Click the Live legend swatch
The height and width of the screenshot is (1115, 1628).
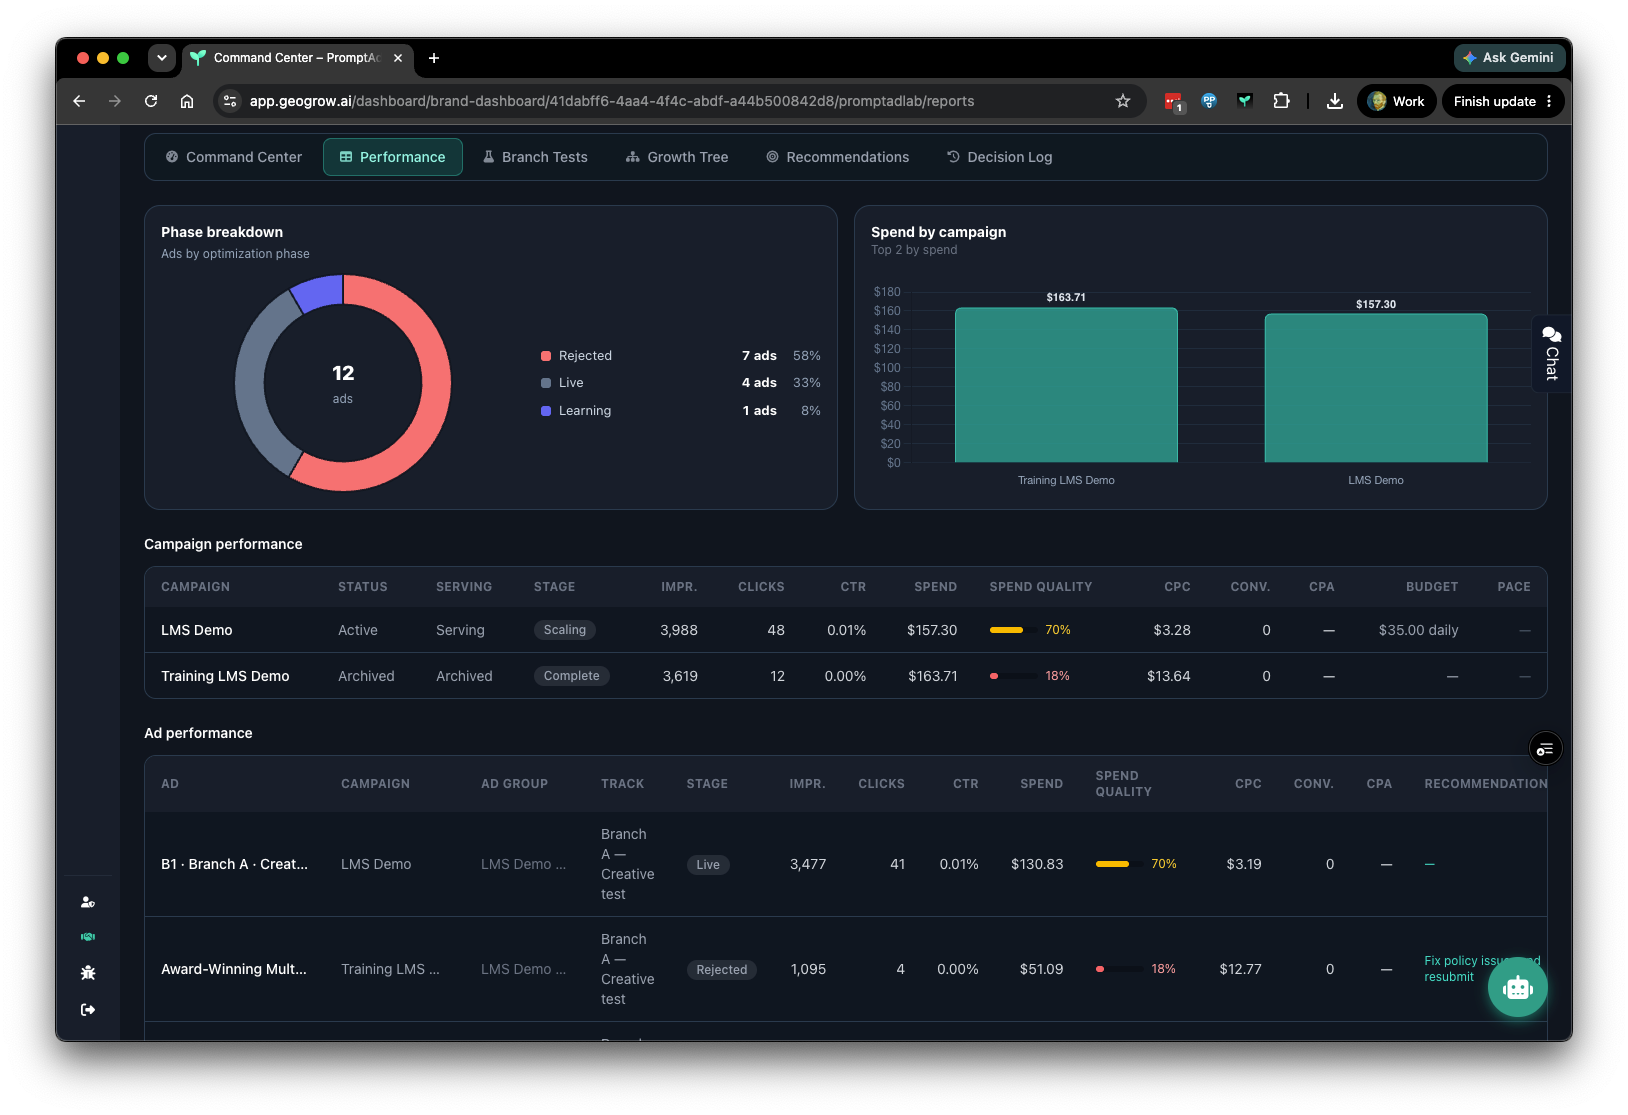point(546,383)
